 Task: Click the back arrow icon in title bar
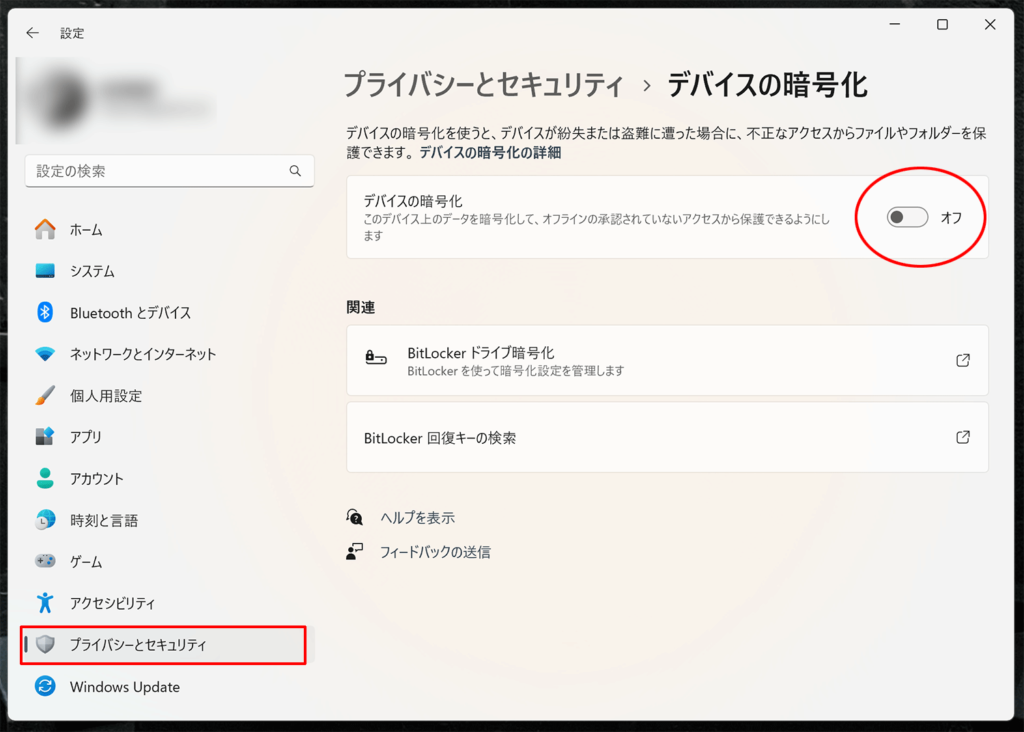(x=32, y=33)
